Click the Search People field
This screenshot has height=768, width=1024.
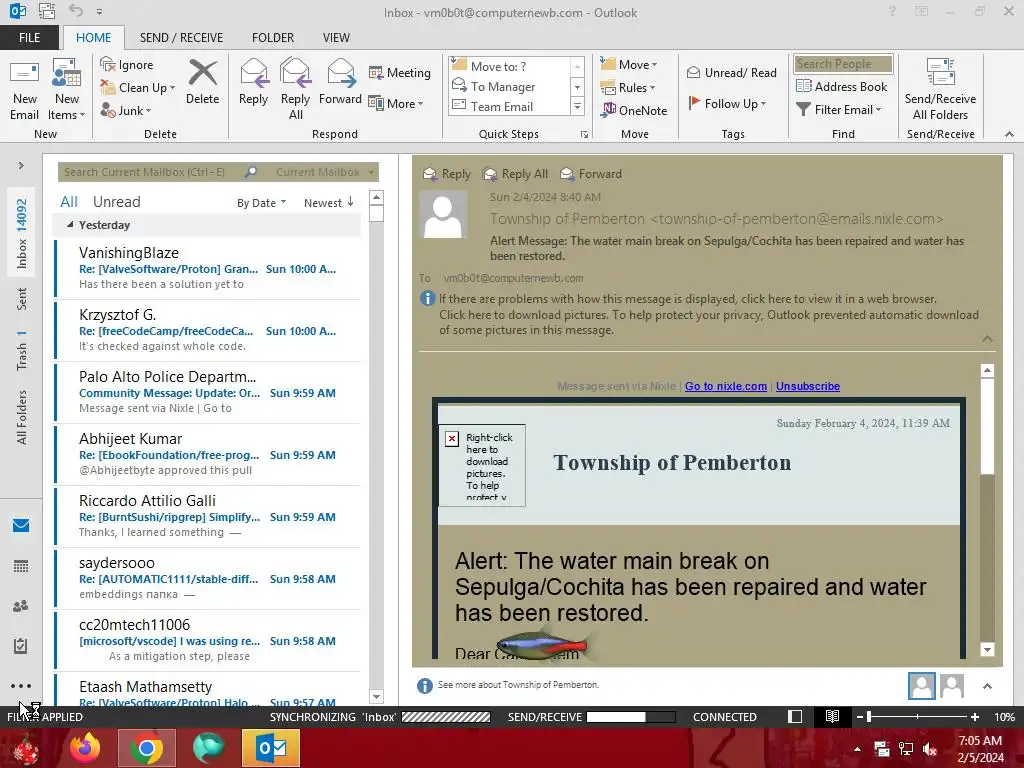[843, 64]
